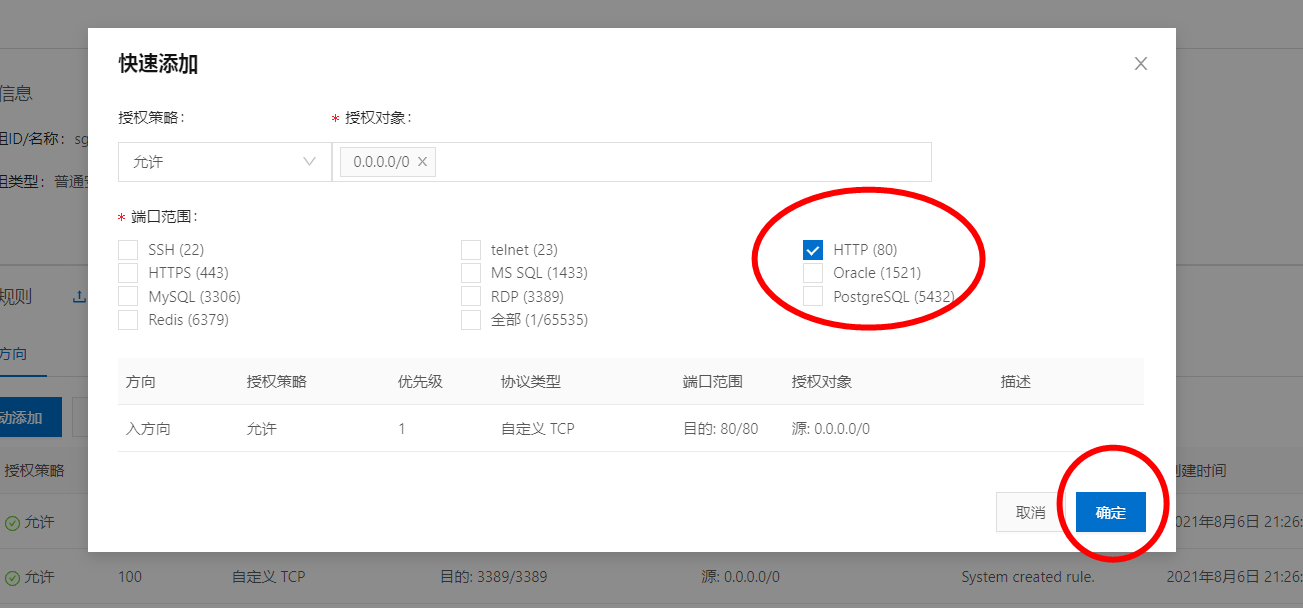Screen dimensions: 1303x608
Task: Open the 允许 policy combo box
Action: (x=225, y=162)
